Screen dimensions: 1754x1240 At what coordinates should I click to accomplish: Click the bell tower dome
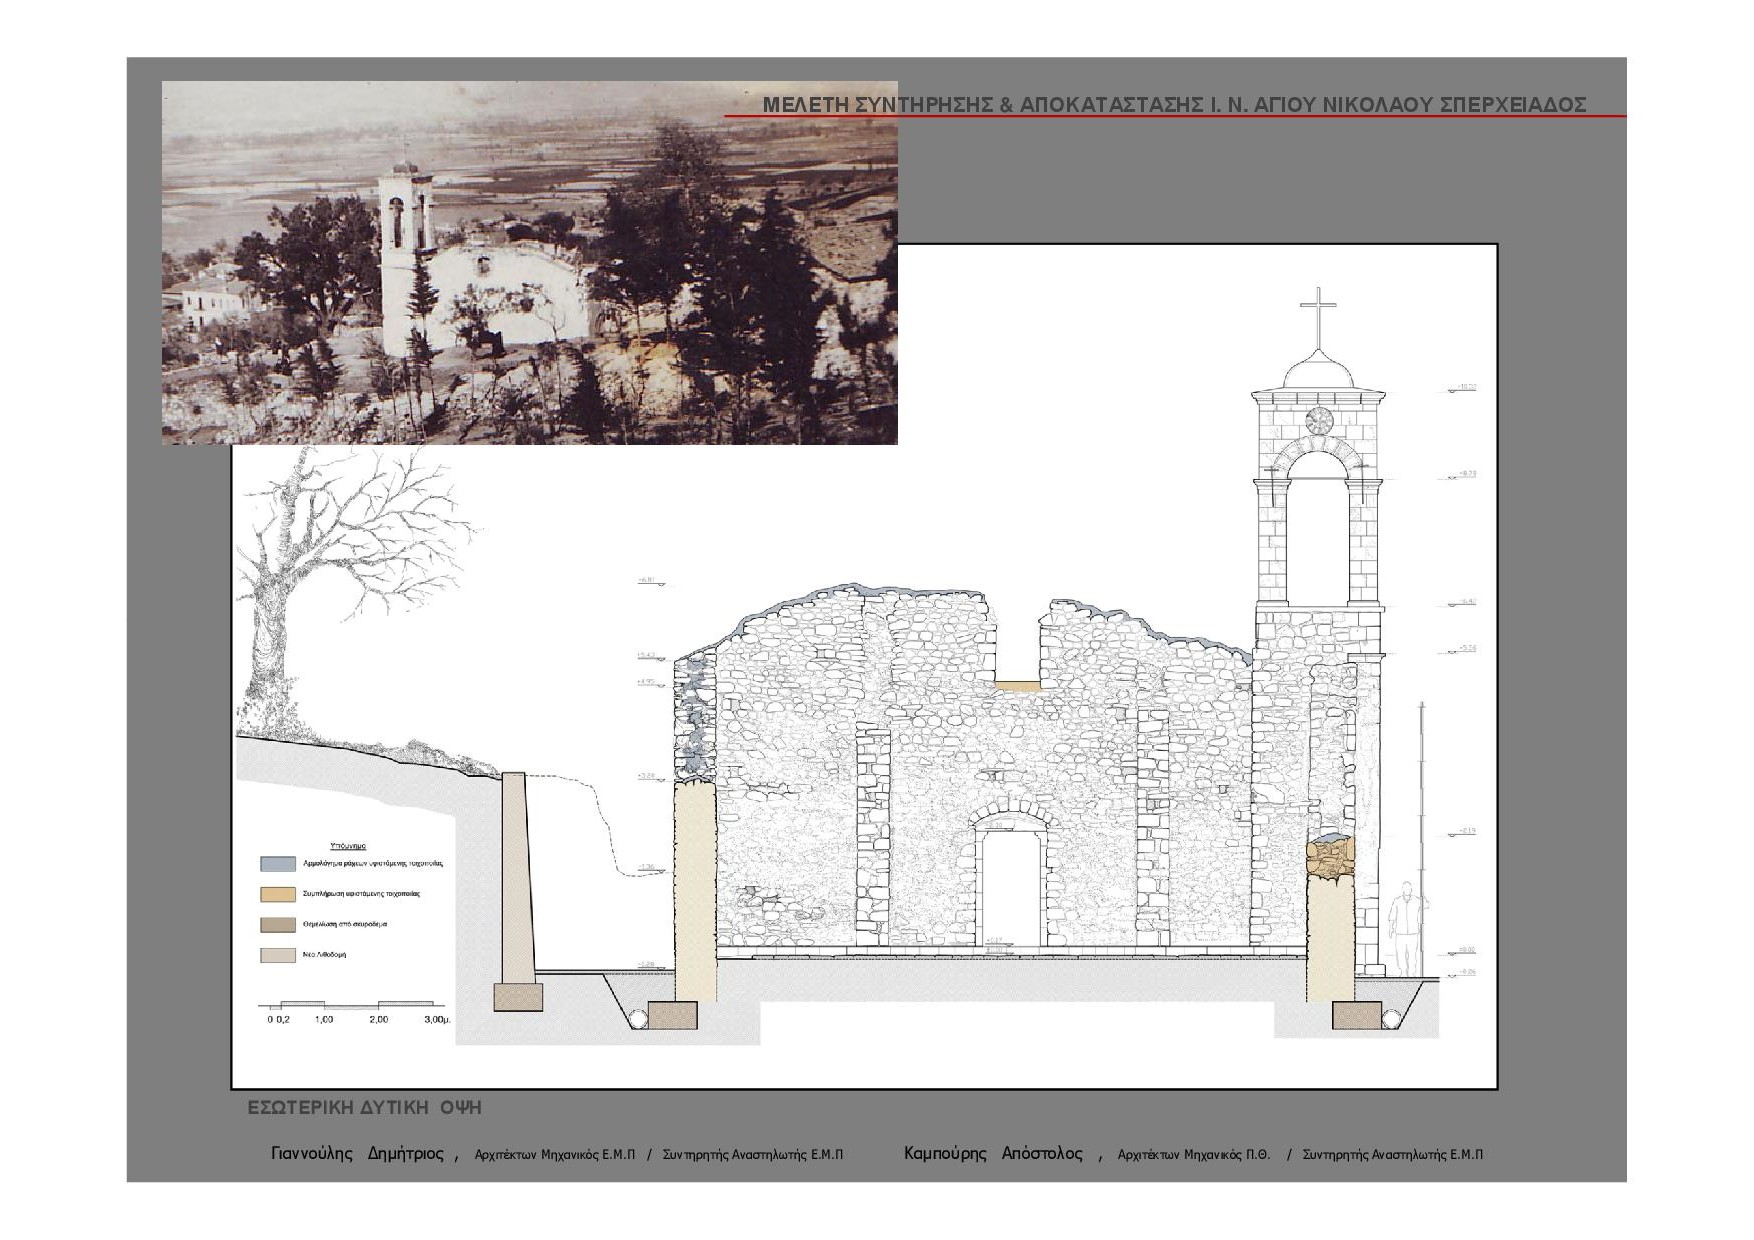[1318, 370]
